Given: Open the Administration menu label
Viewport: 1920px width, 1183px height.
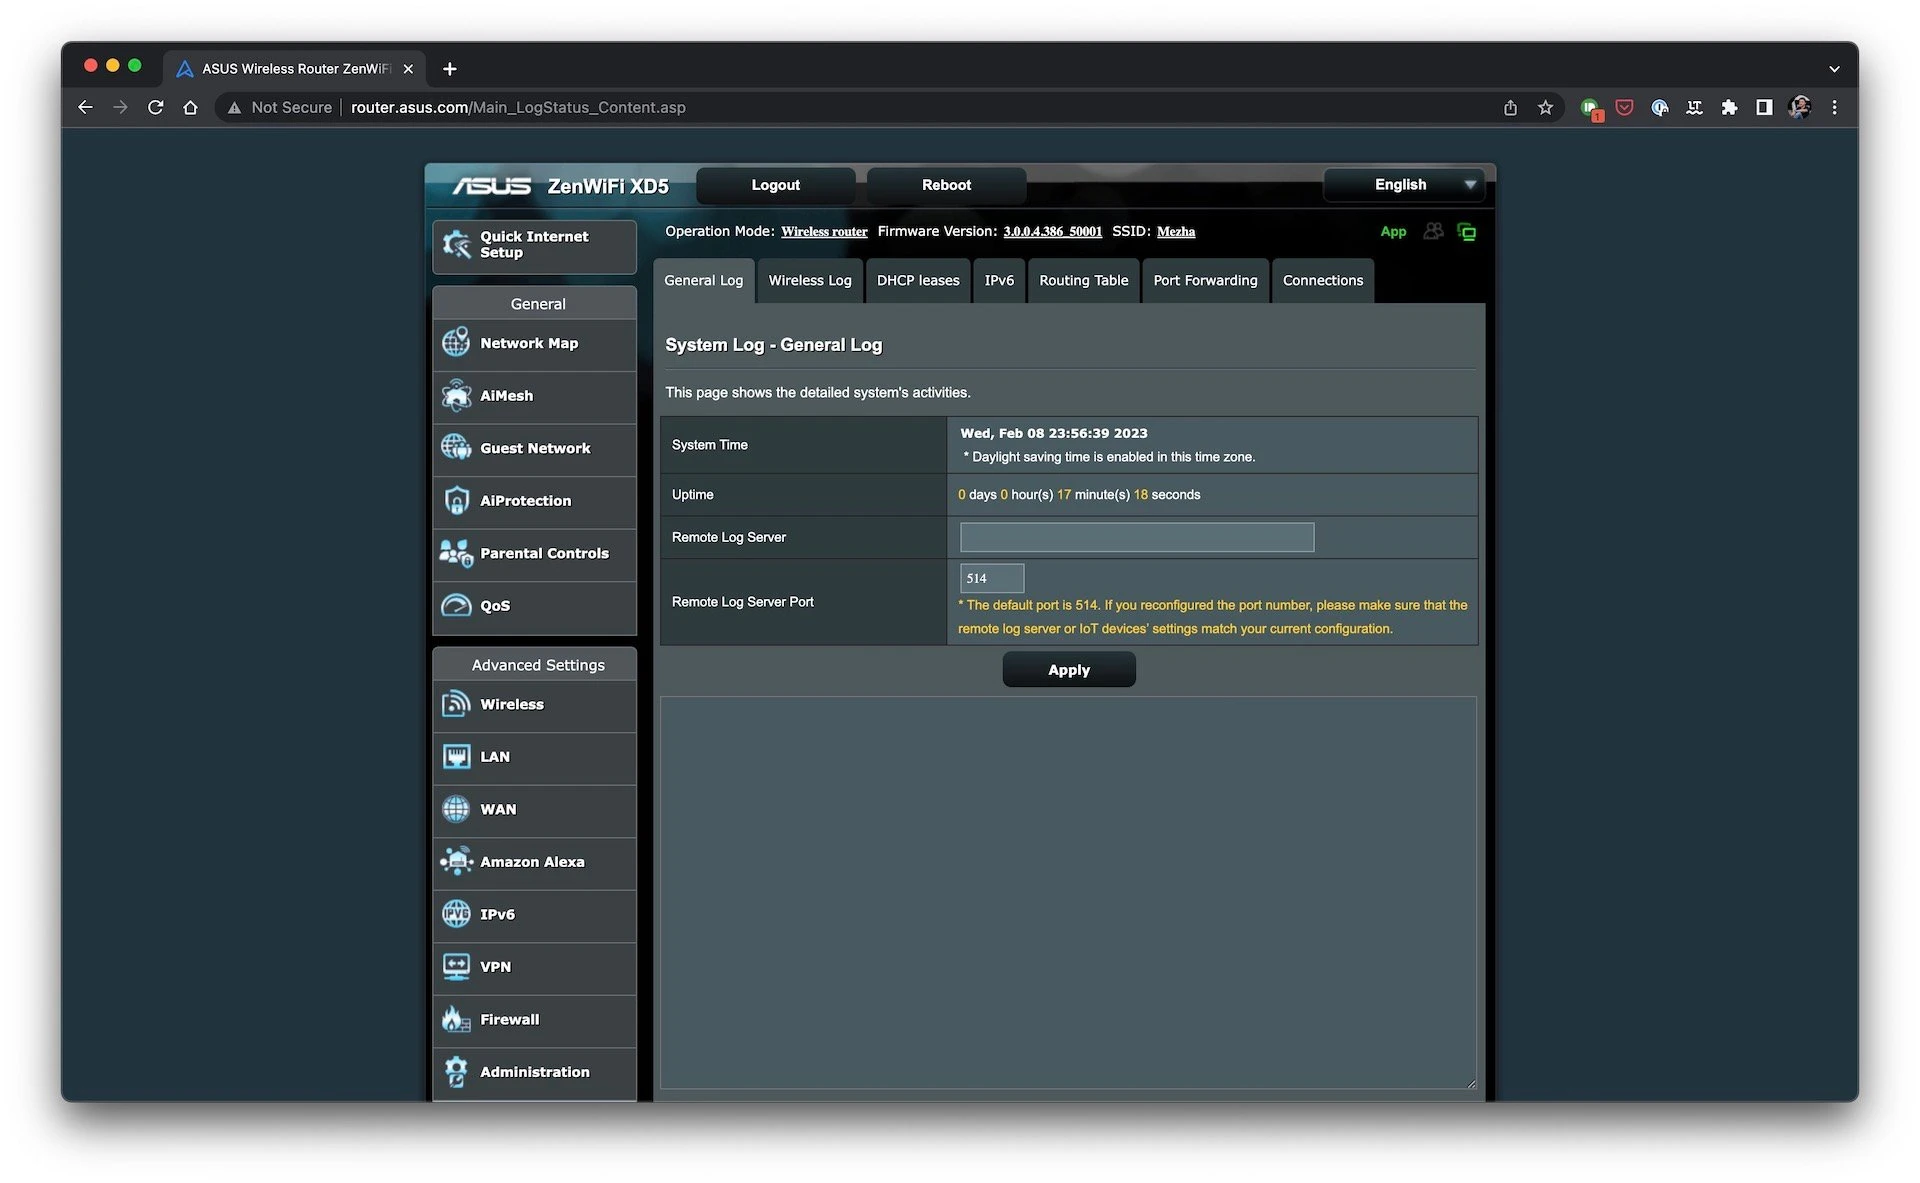Looking at the screenshot, I should click(x=535, y=1072).
